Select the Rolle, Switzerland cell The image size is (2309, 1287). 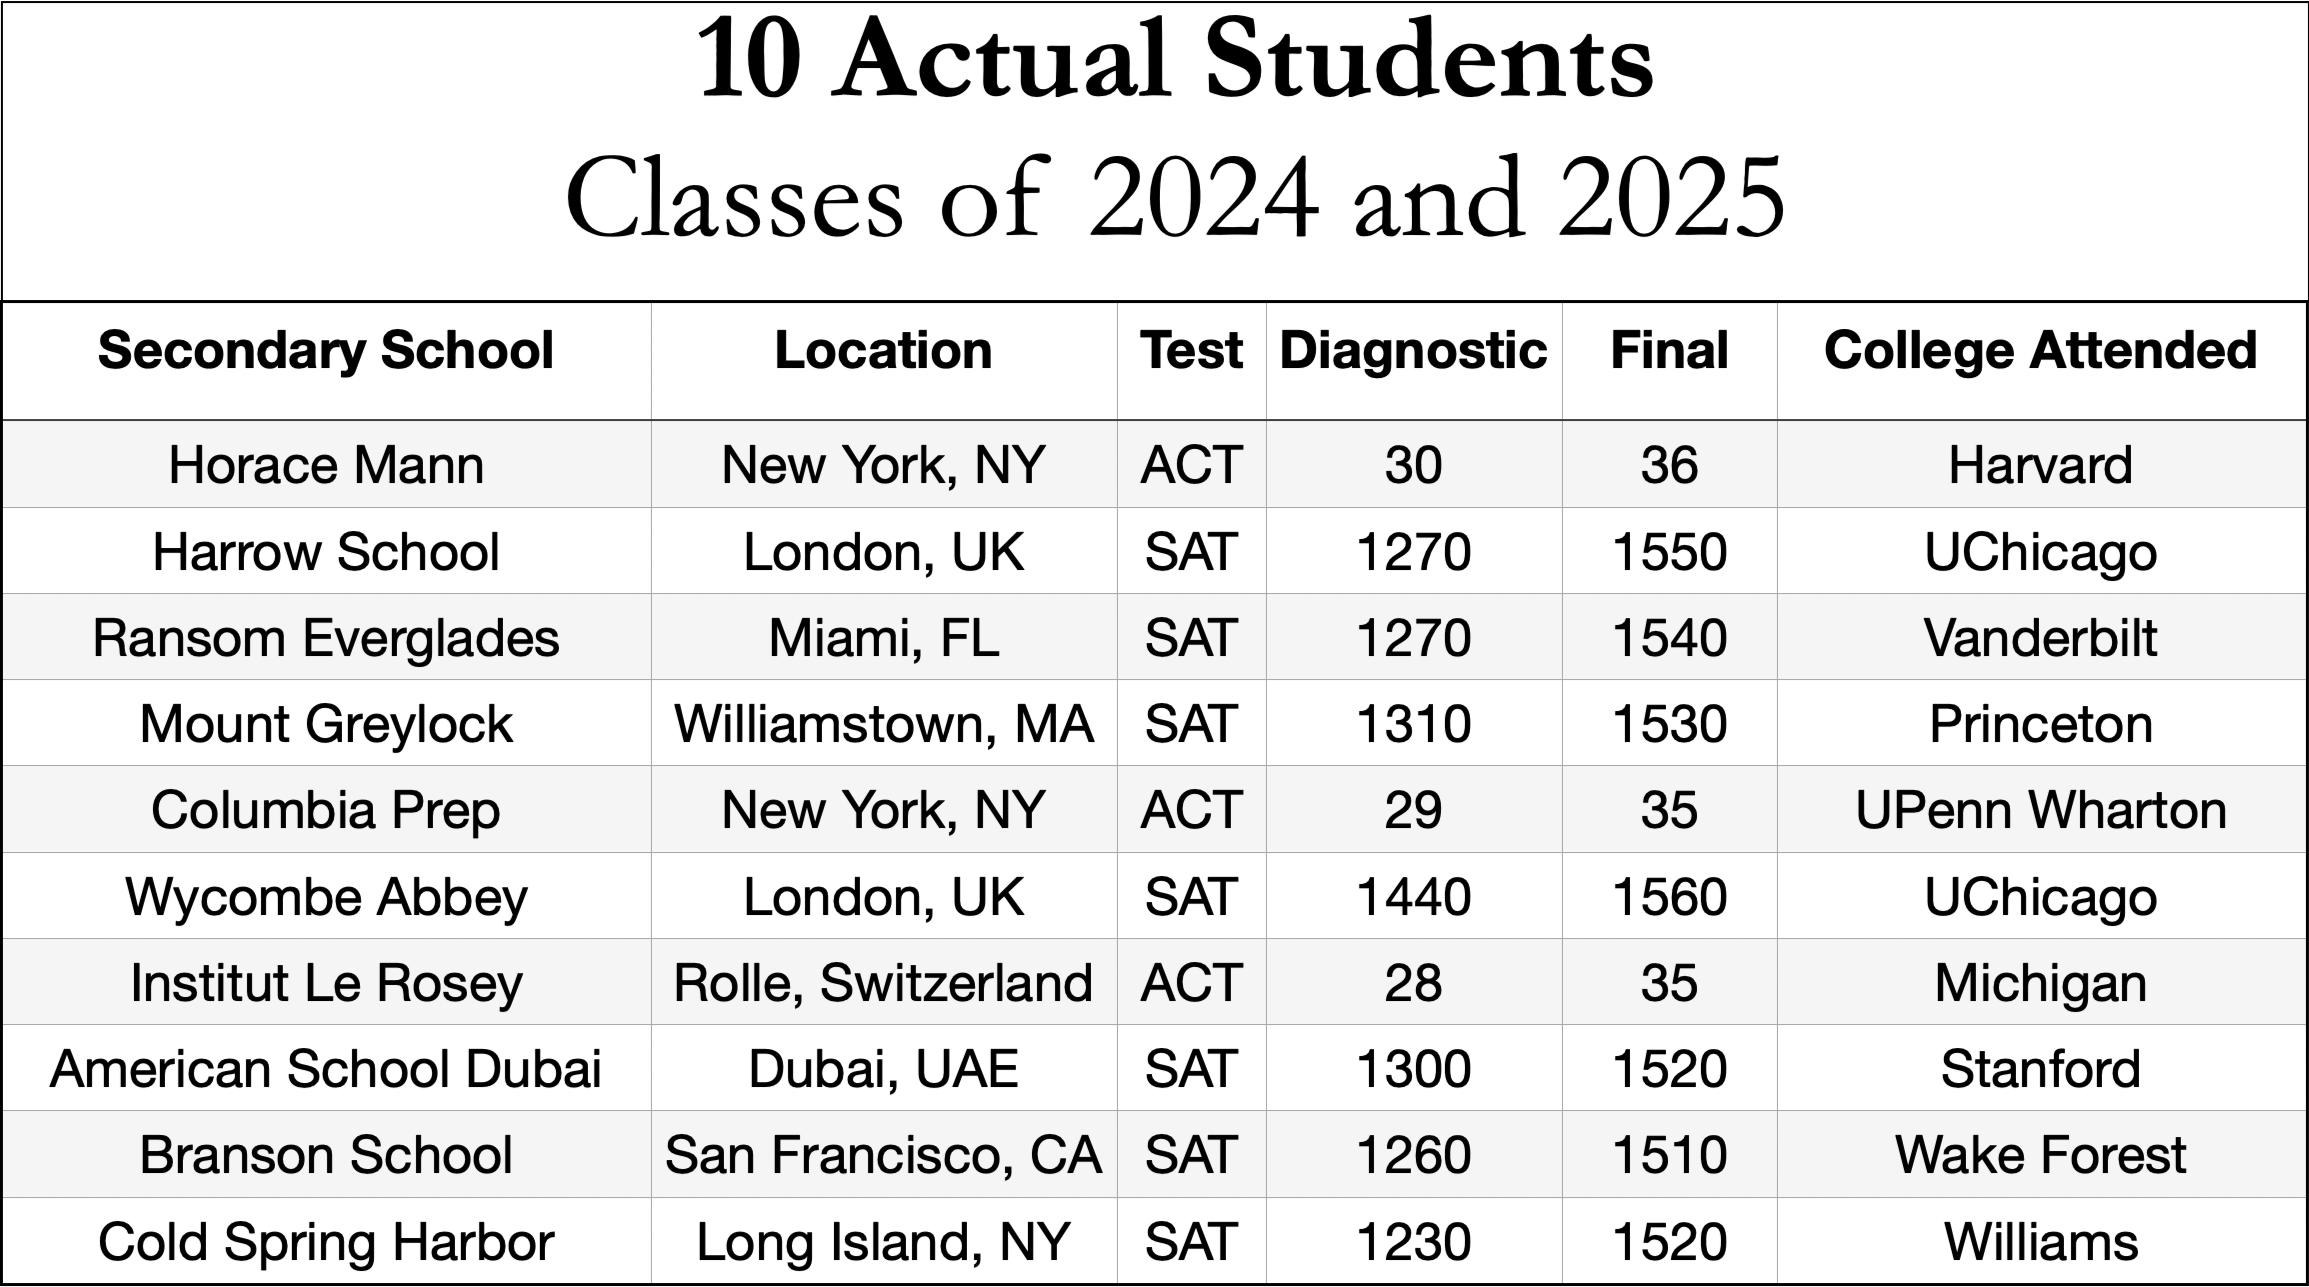click(883, 983)
